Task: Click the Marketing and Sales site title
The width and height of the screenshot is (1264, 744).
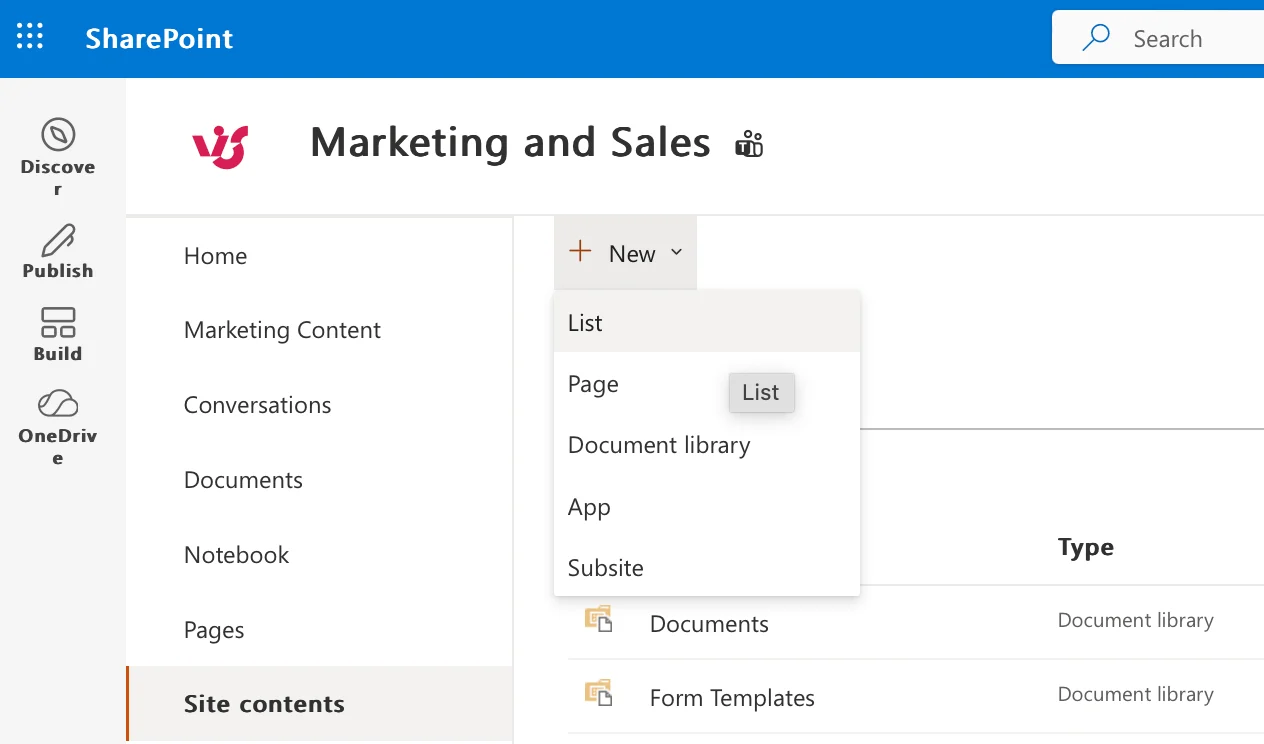Action: 510,143
